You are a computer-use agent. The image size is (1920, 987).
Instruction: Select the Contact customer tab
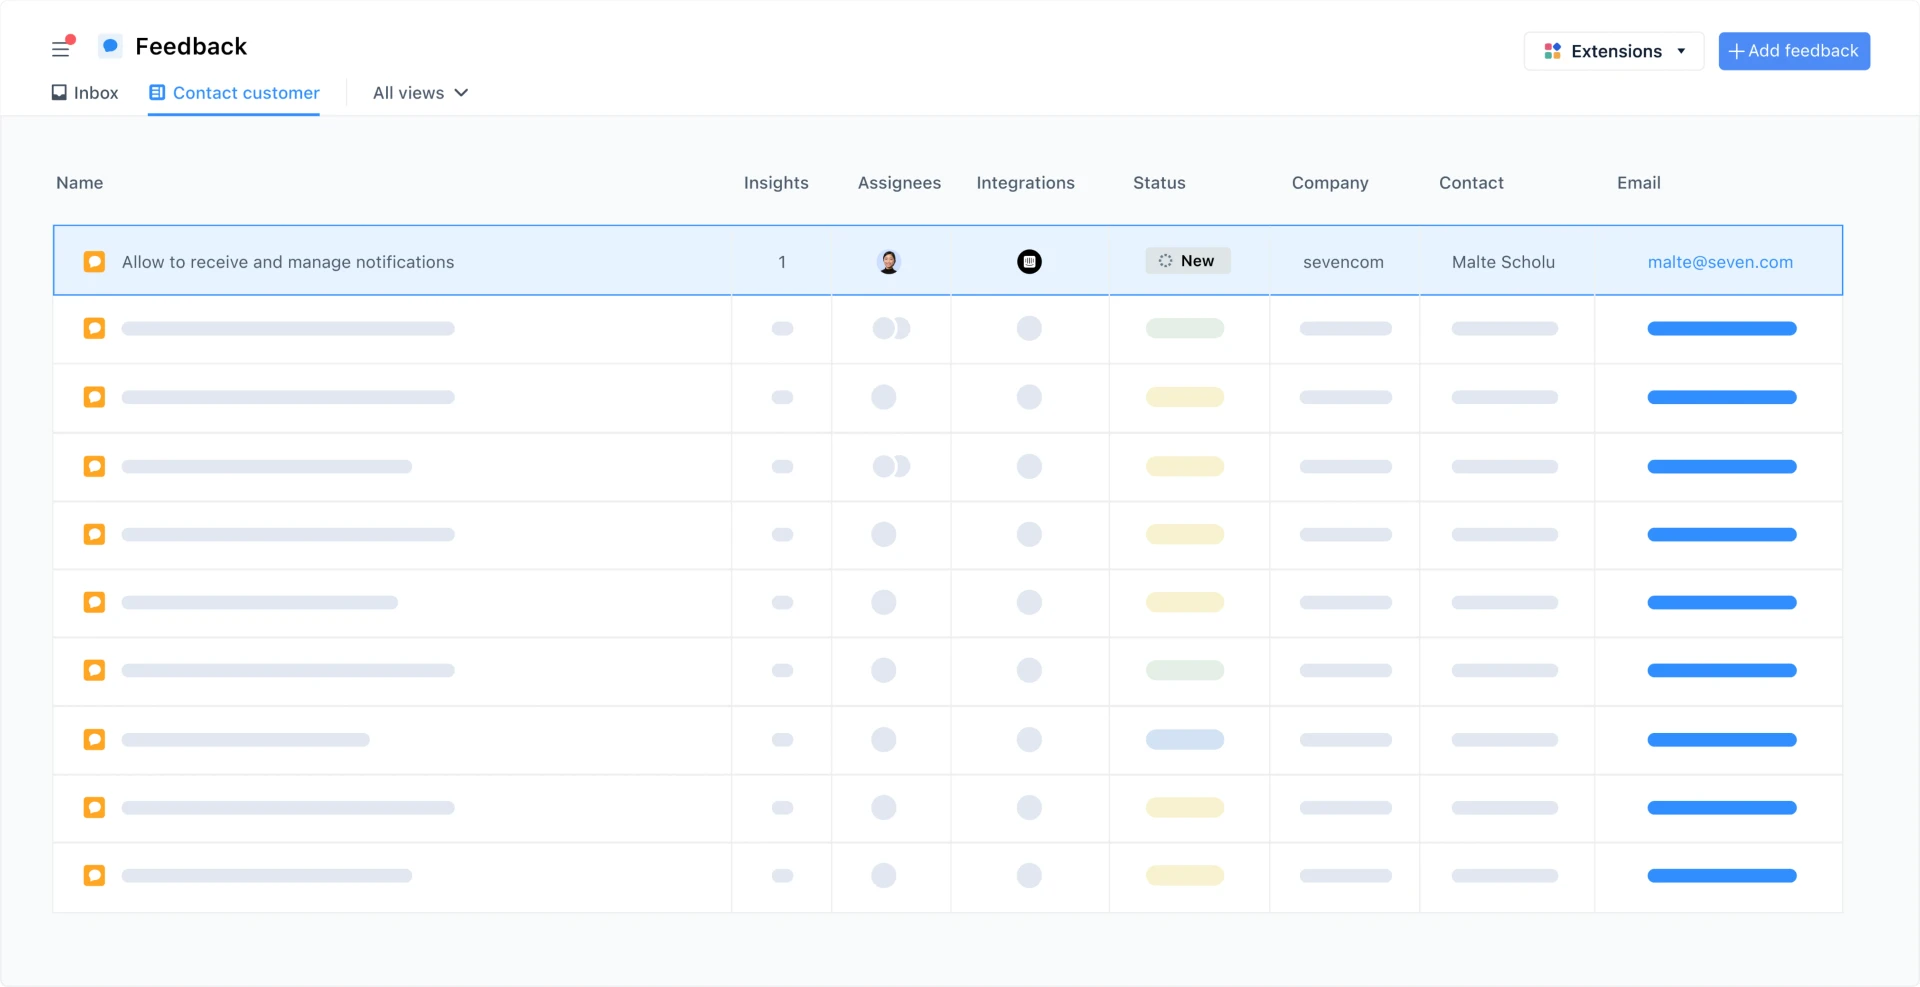tap(234, 92)
